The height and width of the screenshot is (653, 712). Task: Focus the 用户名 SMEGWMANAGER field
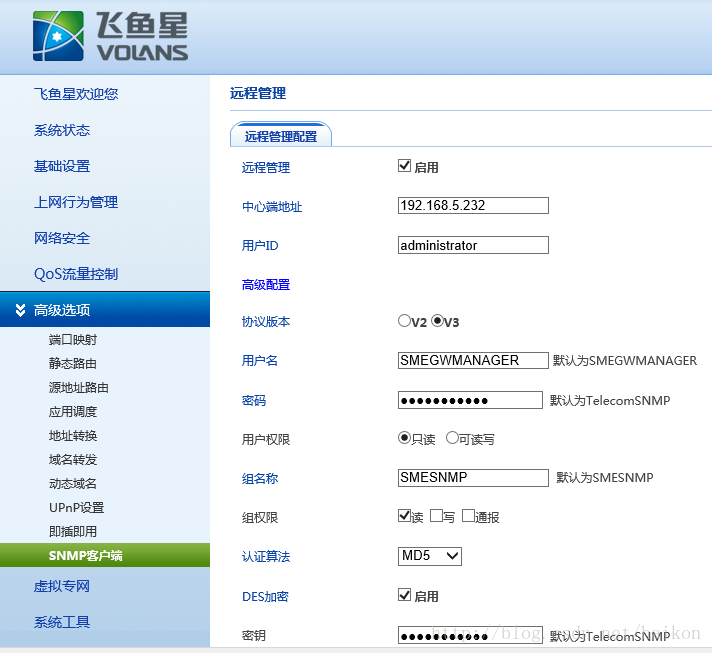tap(473, 360)
